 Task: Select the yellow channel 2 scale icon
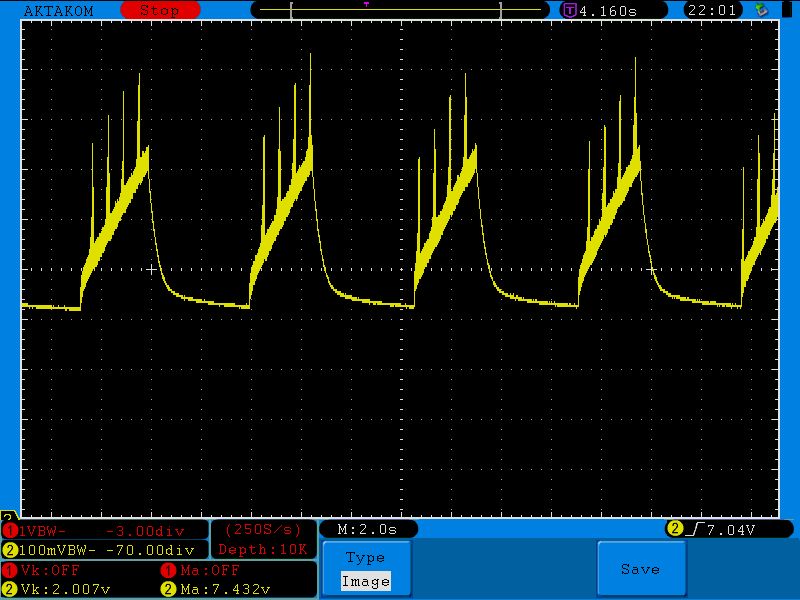point(10,549)
